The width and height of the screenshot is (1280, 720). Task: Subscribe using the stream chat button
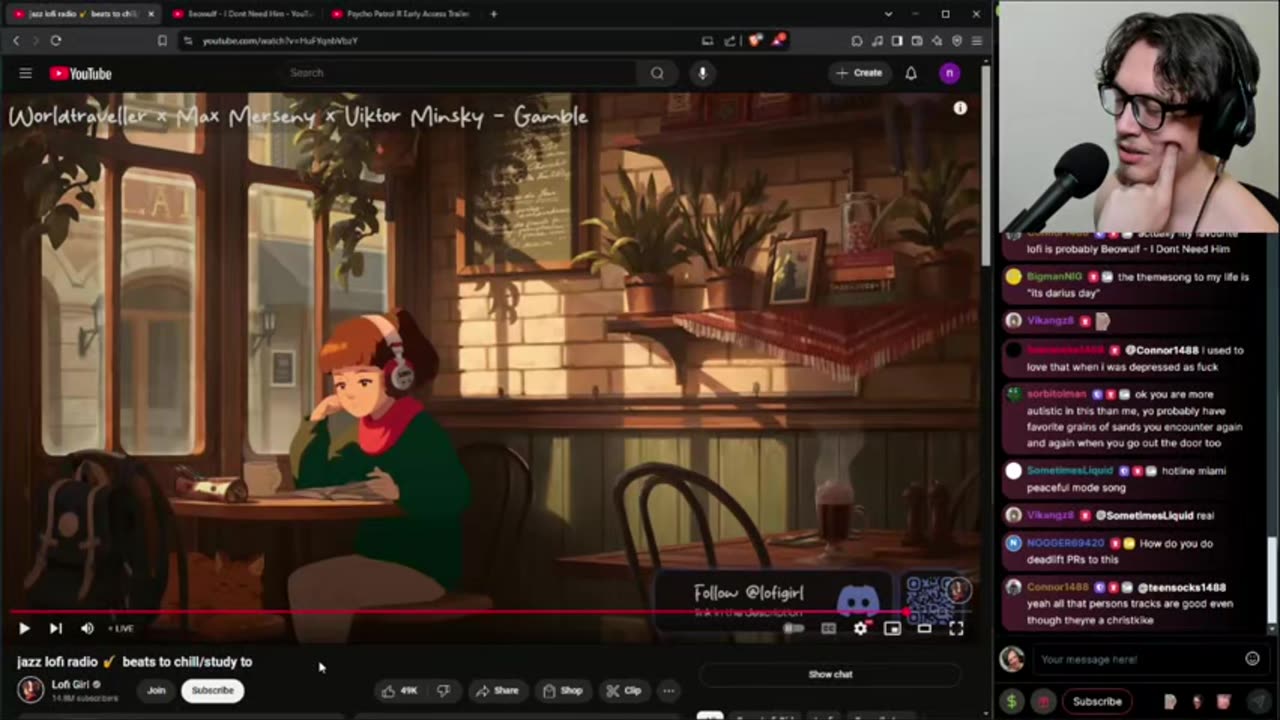(x=1097, y=701)
